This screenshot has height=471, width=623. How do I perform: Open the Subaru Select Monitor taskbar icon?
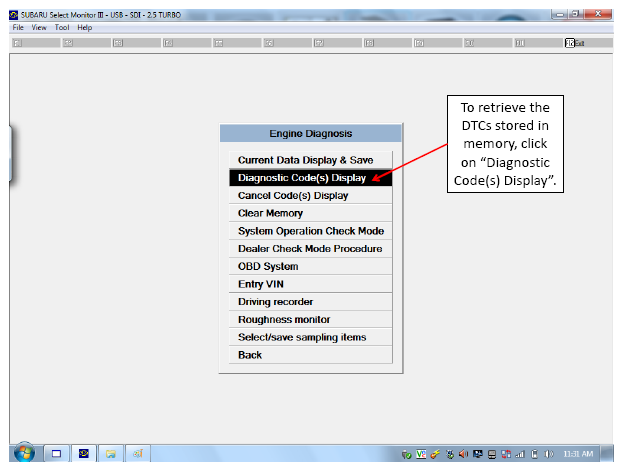tap(83, 454)
